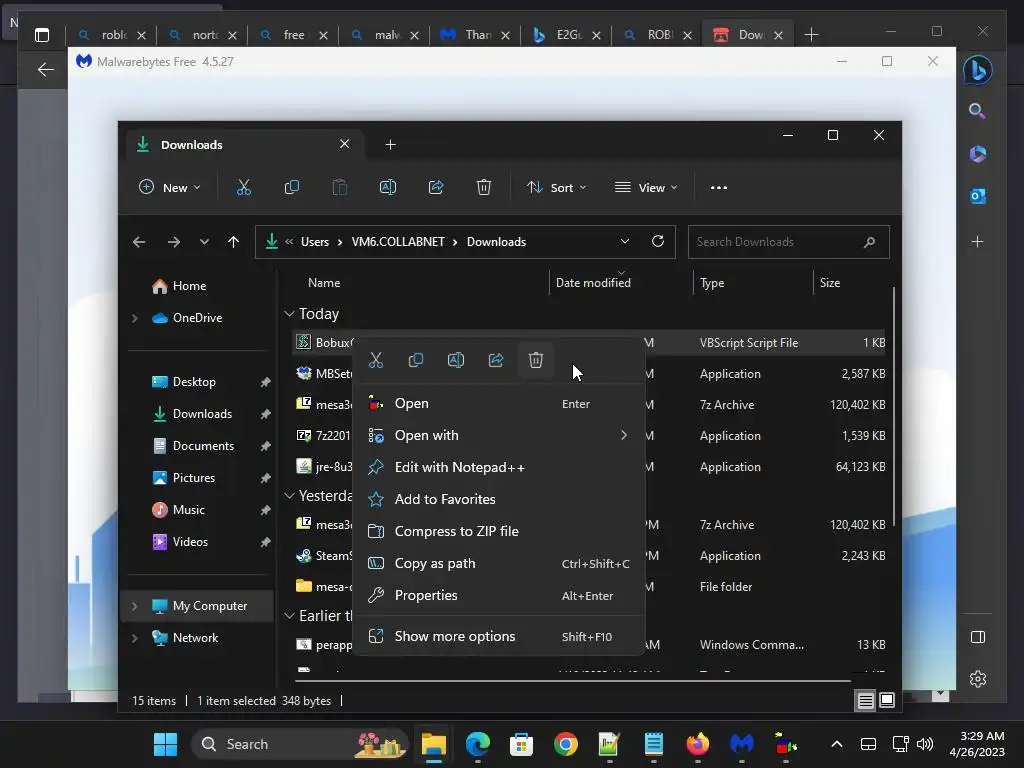Open Firefox from the taskbar
Image resolution: width=1024 pixels, height=768 pixels.
pyautogui.click(x=697, y=744)
